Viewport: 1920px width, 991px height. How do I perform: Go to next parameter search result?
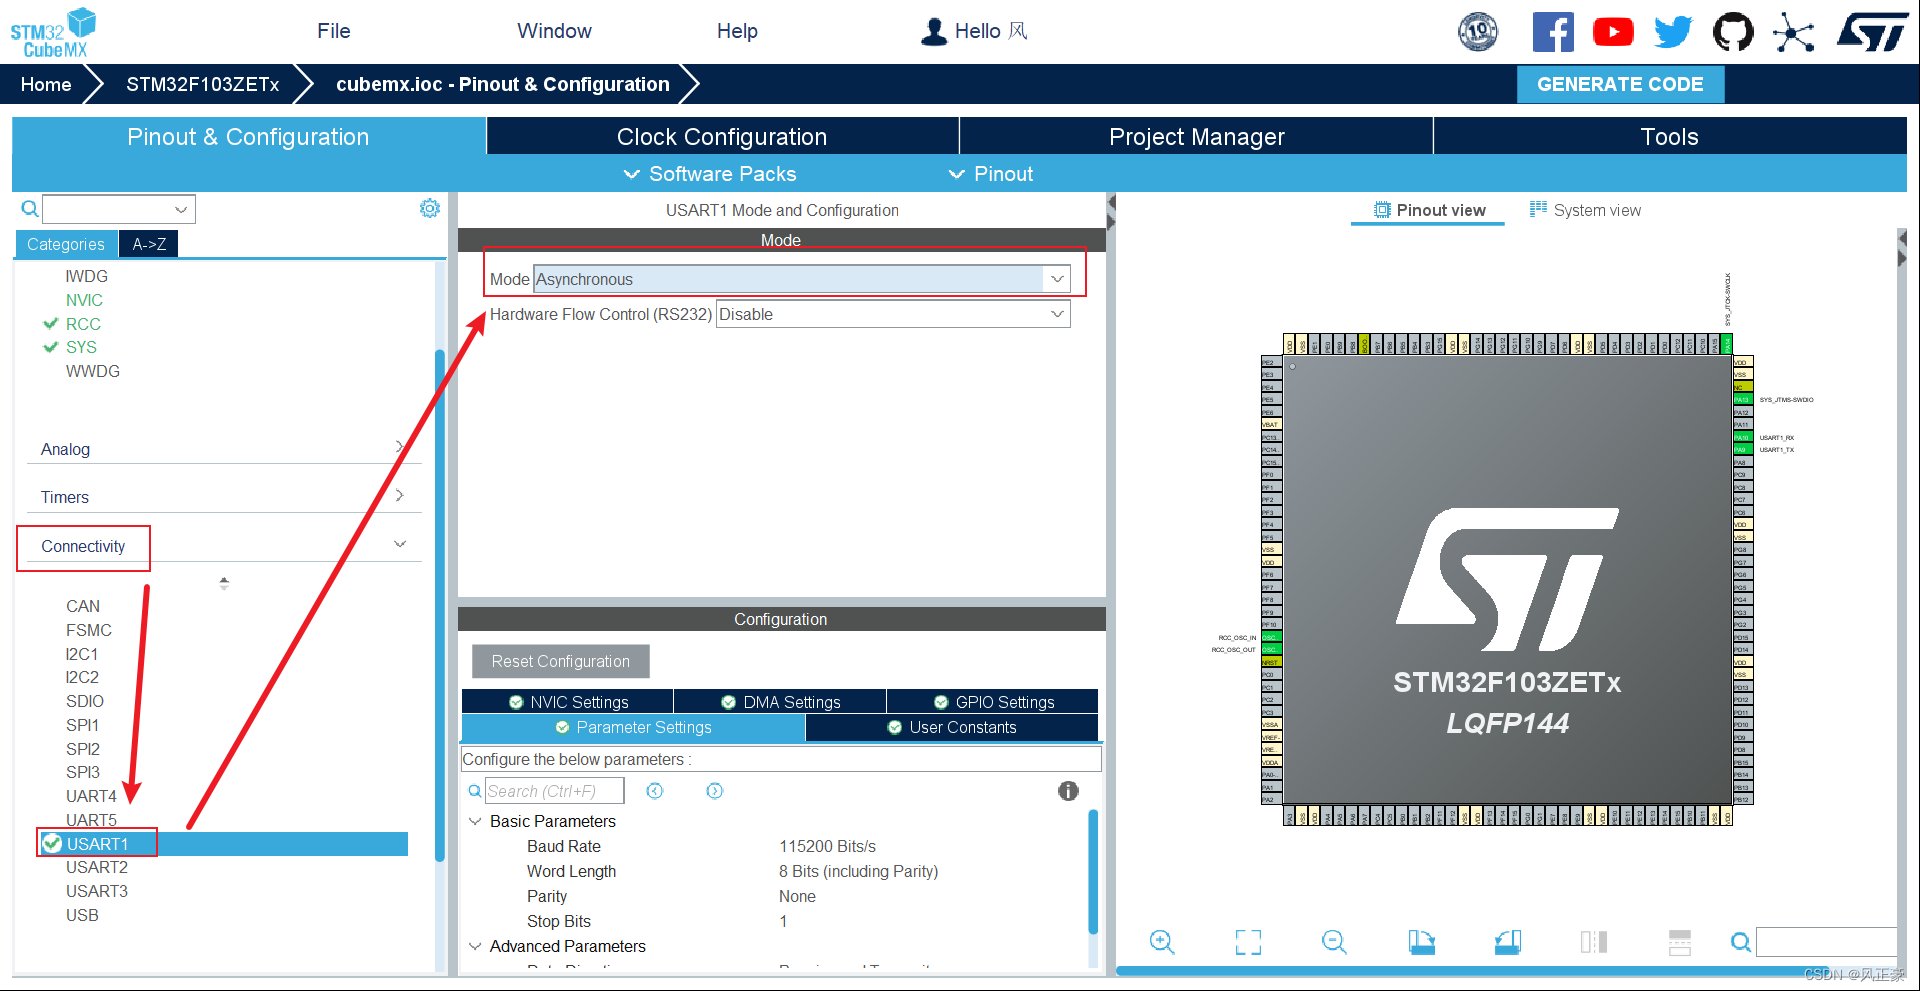point(714,791)
